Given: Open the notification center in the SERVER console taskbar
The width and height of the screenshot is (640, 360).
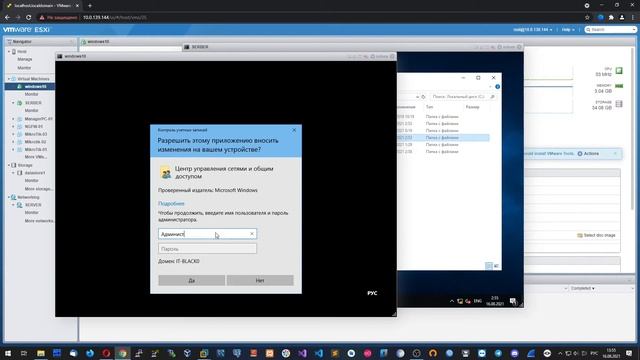Looking at the screenshot, I should click(513, 301).
